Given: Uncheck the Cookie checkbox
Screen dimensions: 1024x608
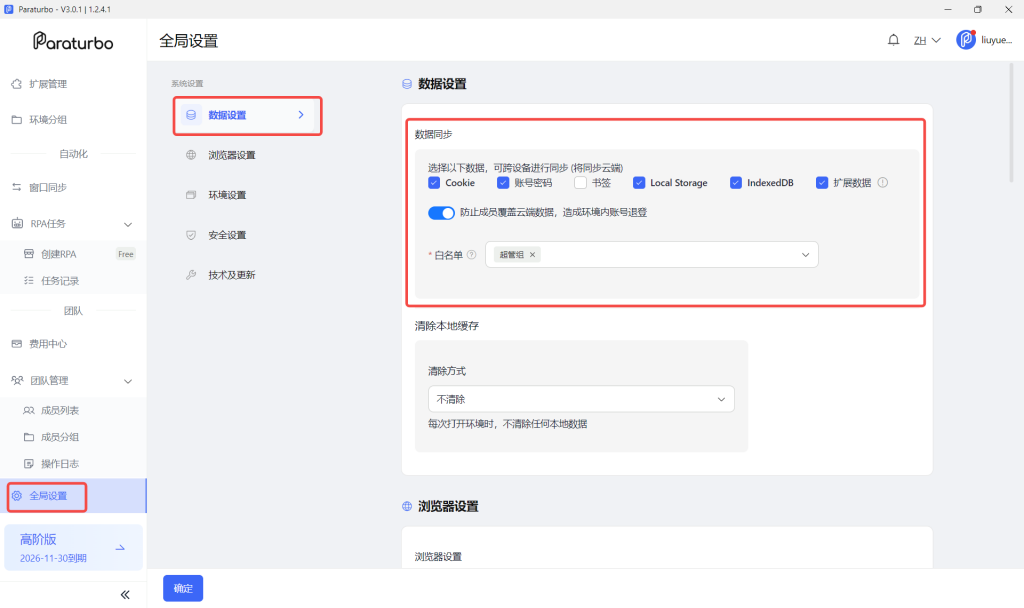Looking at the screenshot, I should pyautogui.click(x=434, y=183).
